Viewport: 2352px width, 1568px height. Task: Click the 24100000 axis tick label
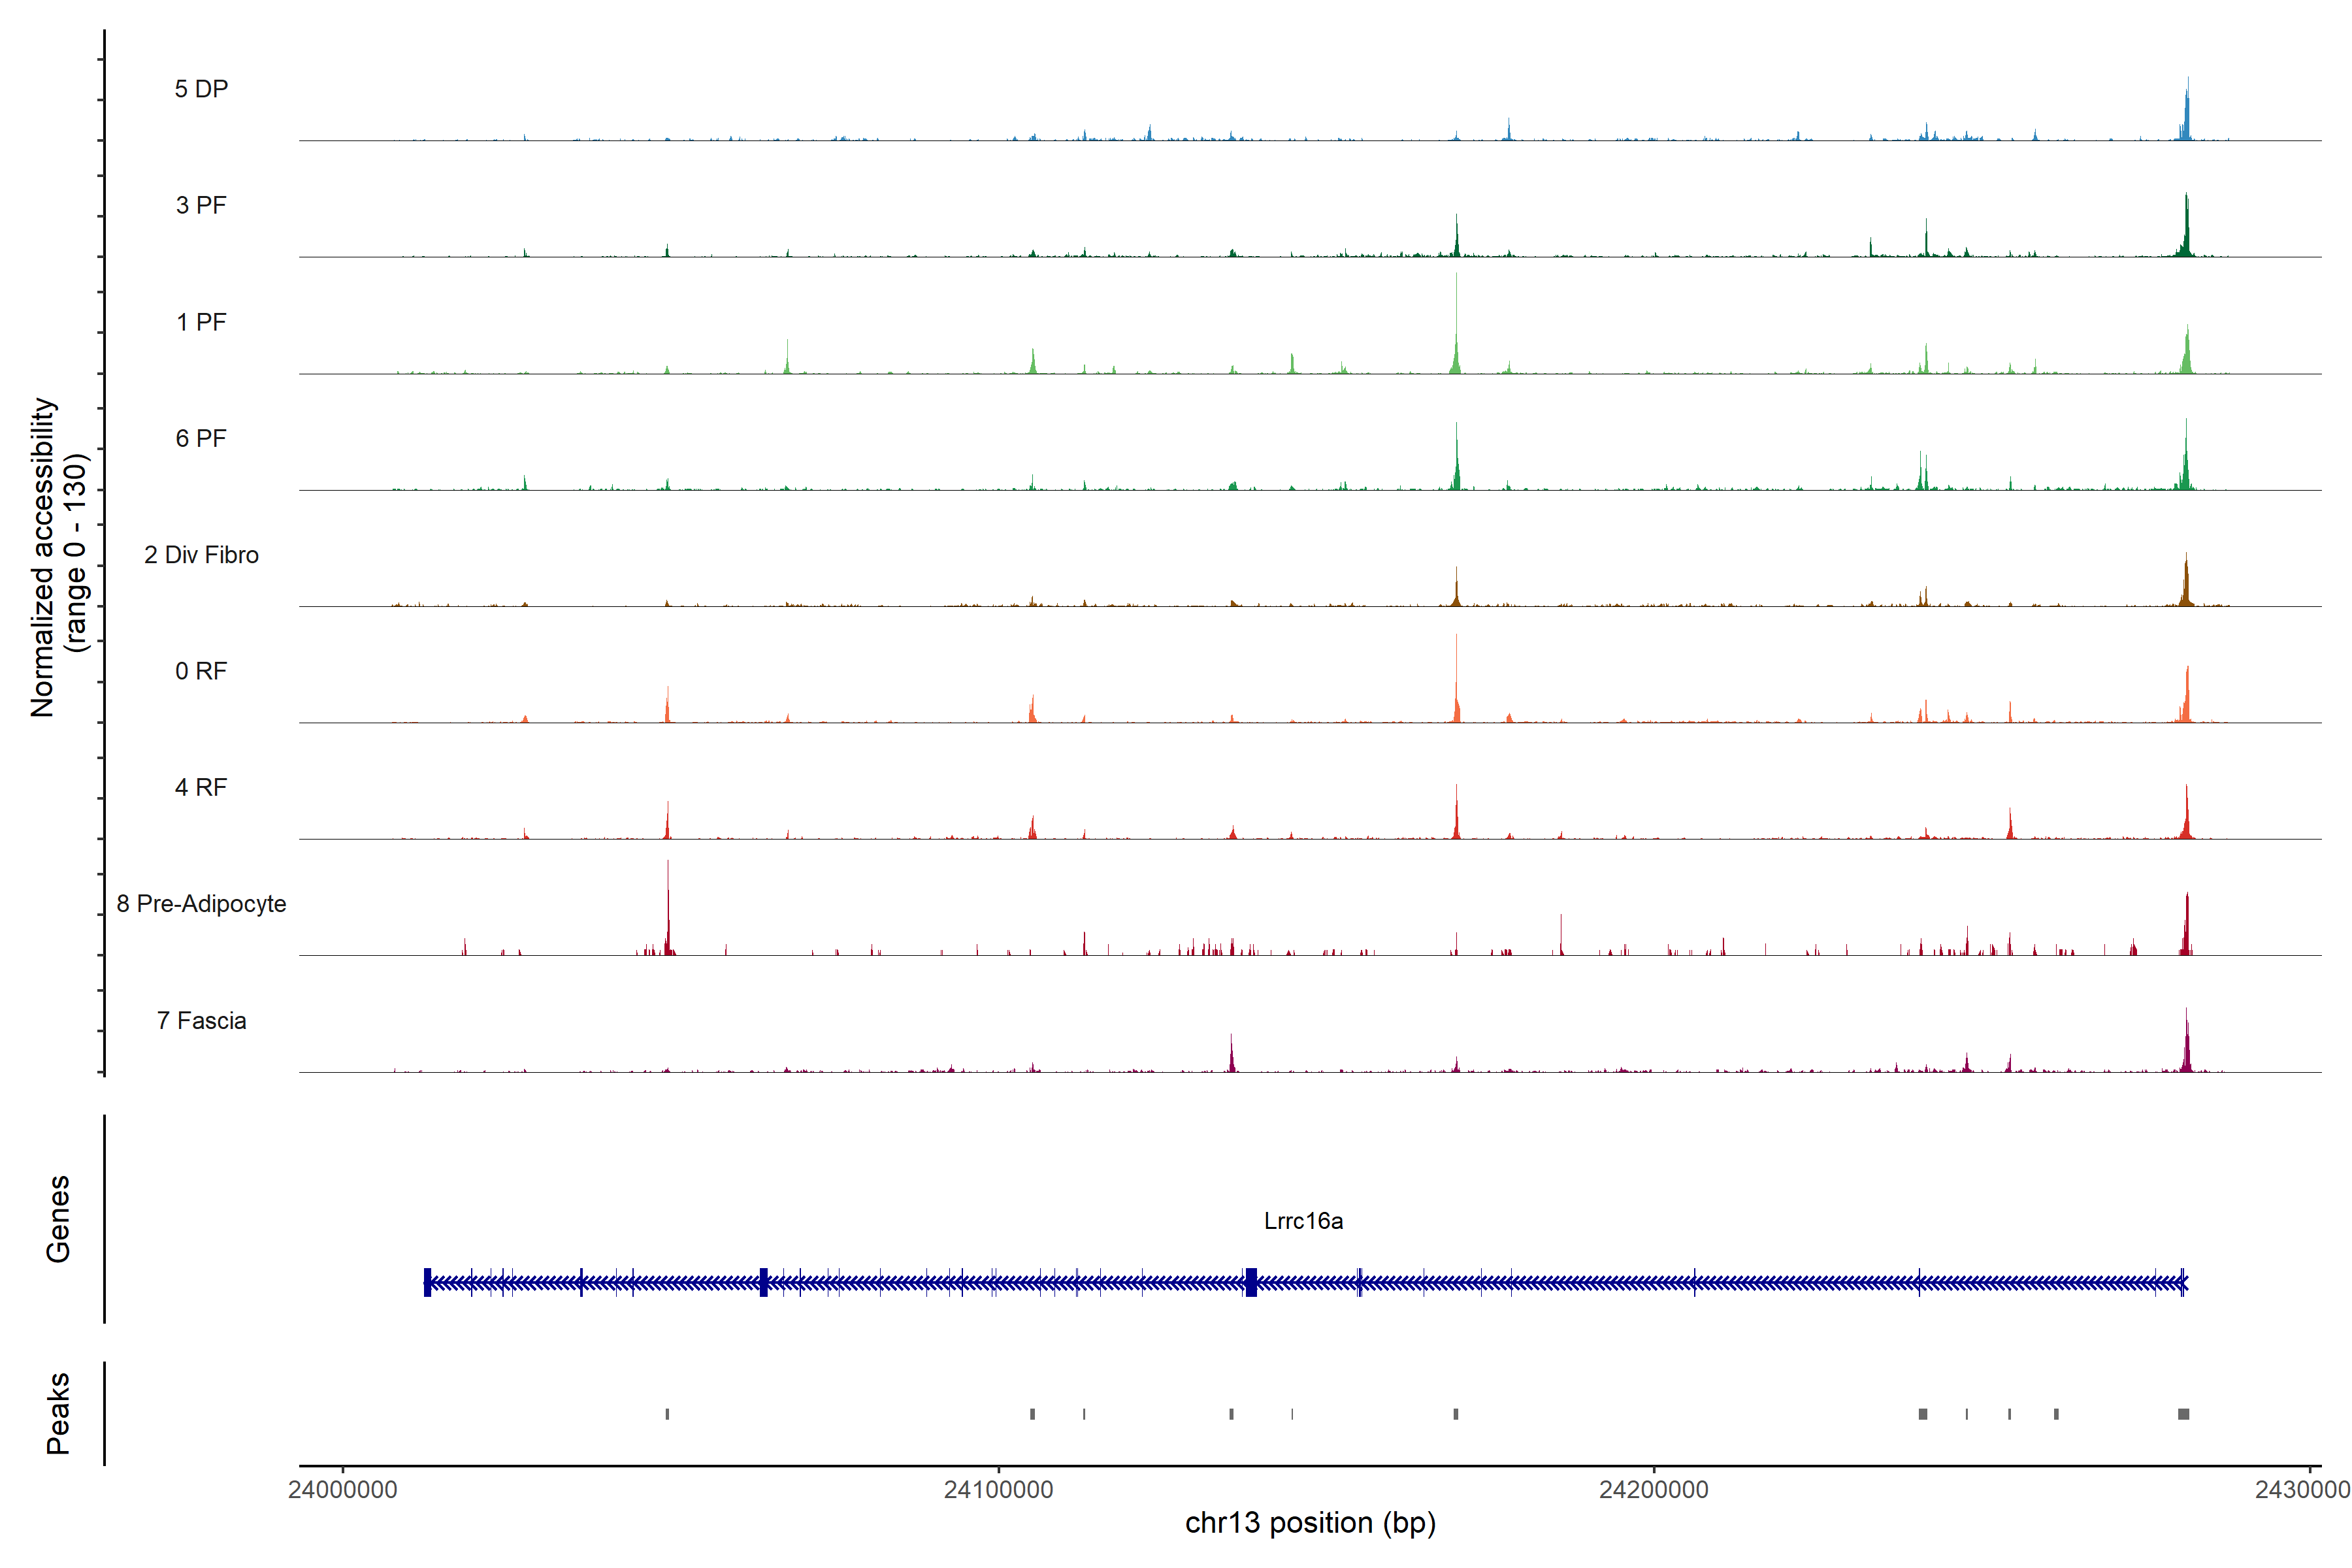pyautogui.click(x=998, y=1490)
